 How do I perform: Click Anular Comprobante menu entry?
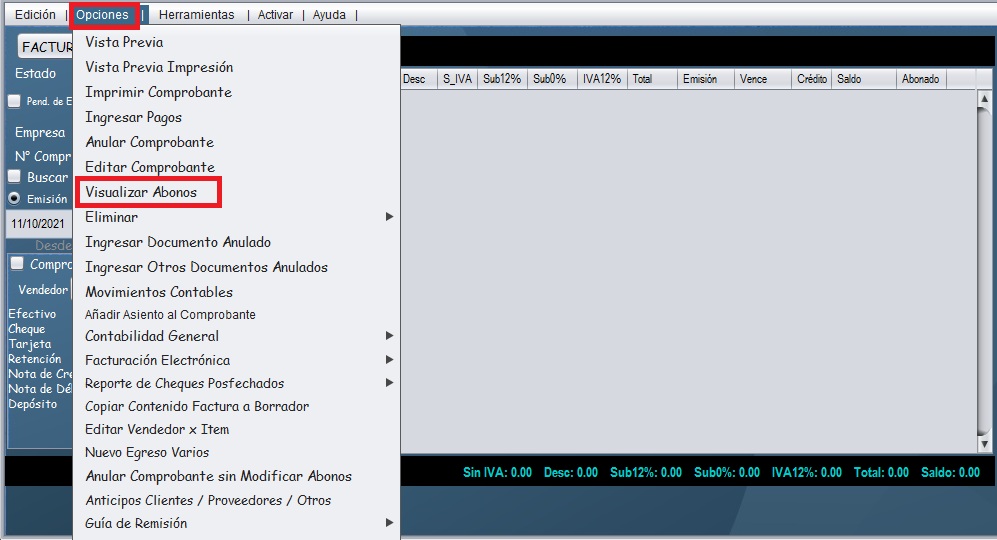(x=149, y=142)
